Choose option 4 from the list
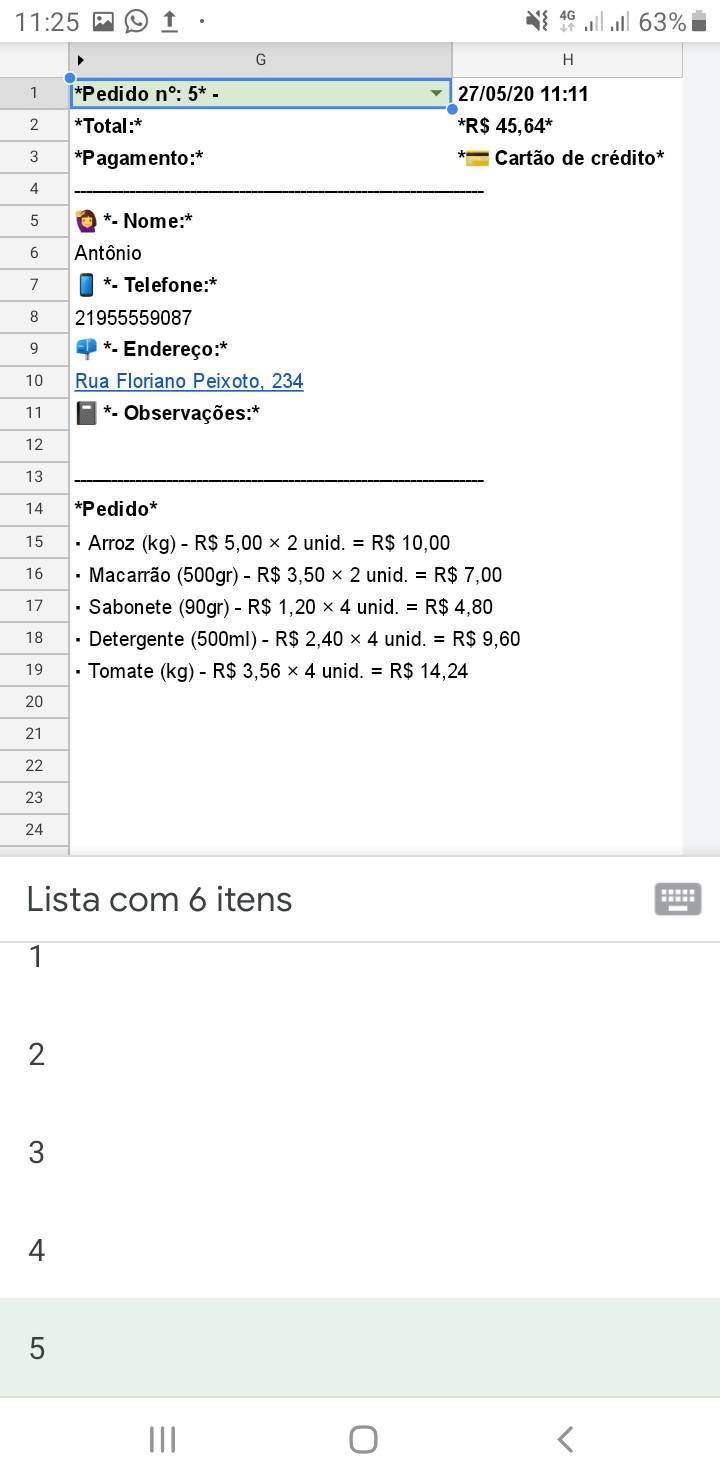Image resolution: width=720 pixels, height=1480 pixels. pyautogui.click(x=360, y=1250)
